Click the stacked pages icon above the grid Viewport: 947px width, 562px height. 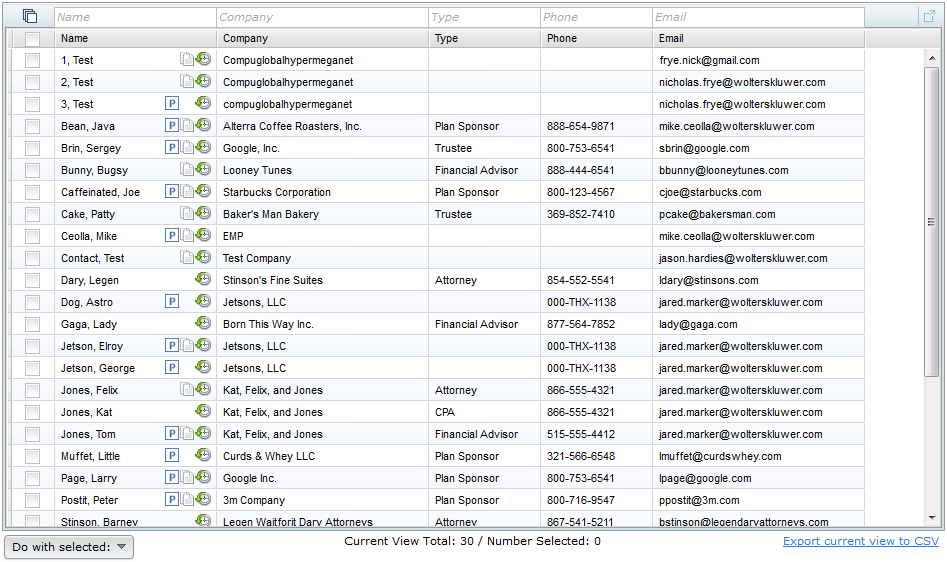point(30,16)
